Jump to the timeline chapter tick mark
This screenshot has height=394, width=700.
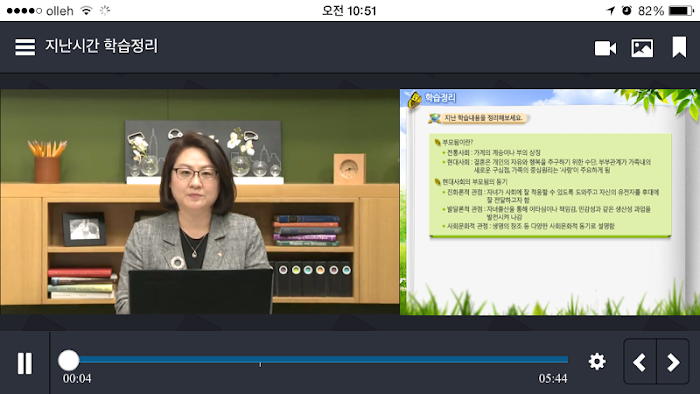pos(260,365)
